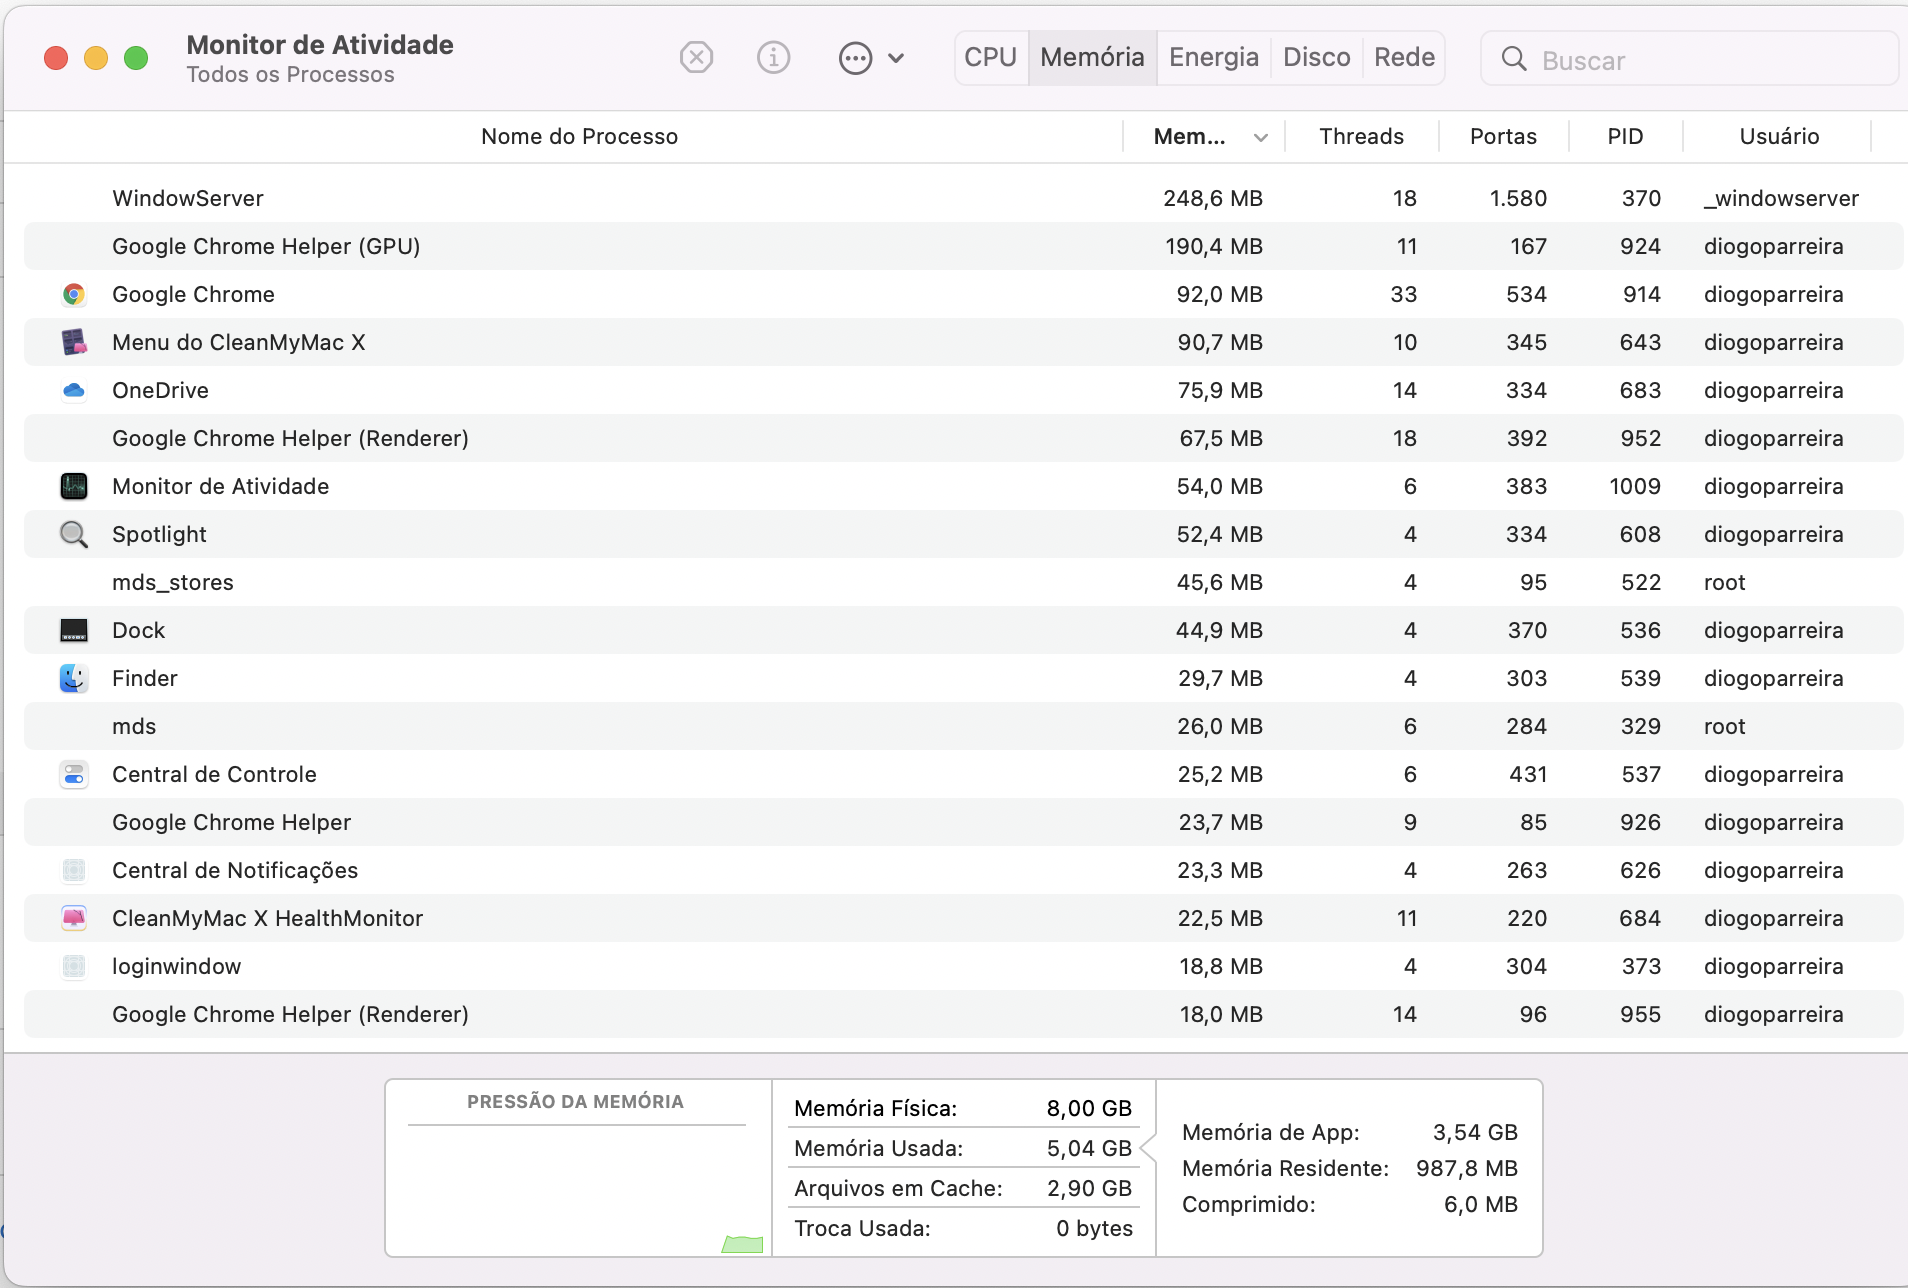
Task: Open the Energia tab
Action: tap(1213, 58)
